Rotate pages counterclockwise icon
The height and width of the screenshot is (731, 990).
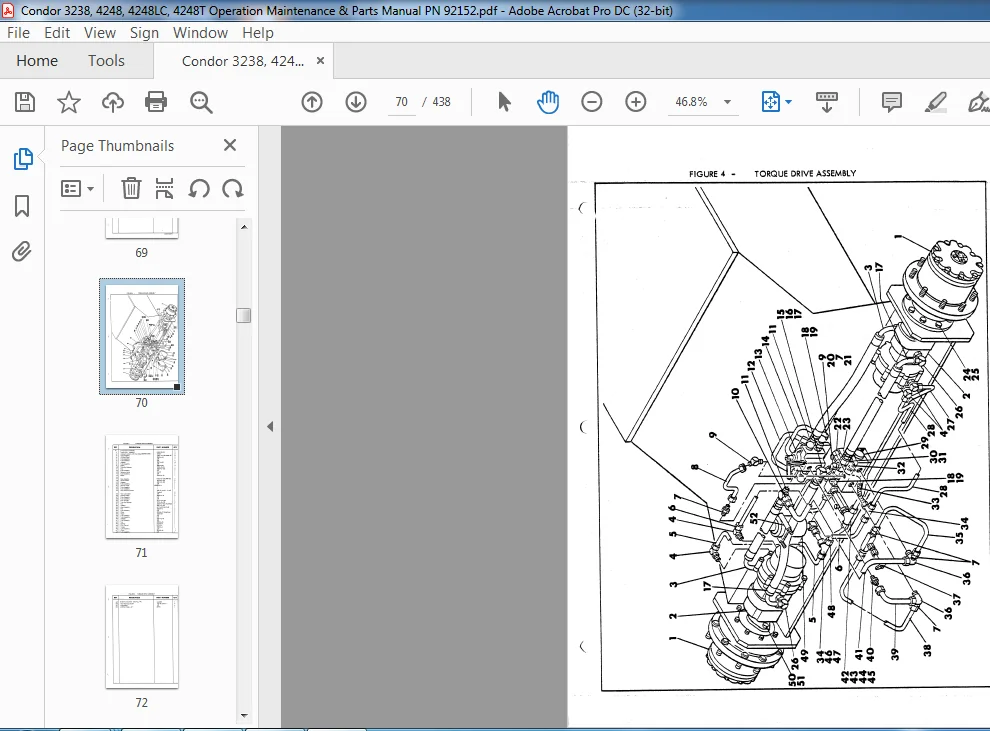(199, 188)
